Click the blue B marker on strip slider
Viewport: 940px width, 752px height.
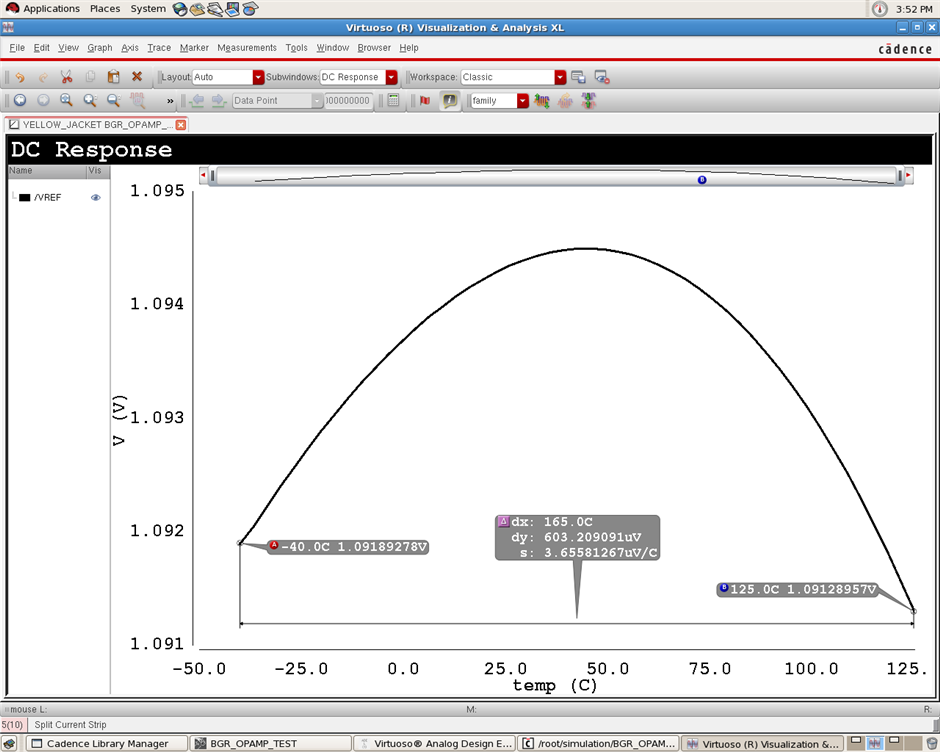coord(702,180)
